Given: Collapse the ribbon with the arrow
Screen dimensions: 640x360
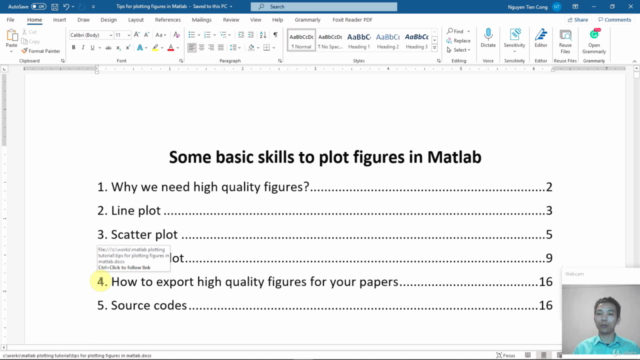Looking at the screenshot, I should [x=634, y=61].
